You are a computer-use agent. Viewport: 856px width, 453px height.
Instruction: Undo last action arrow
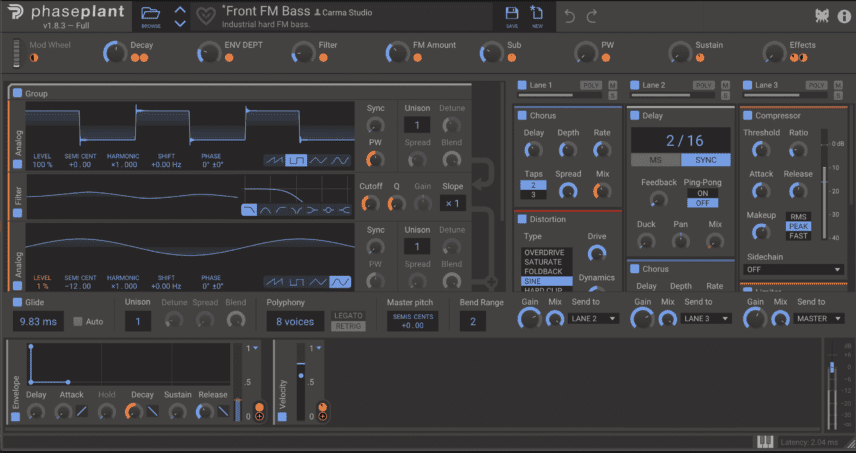(569, 16)
